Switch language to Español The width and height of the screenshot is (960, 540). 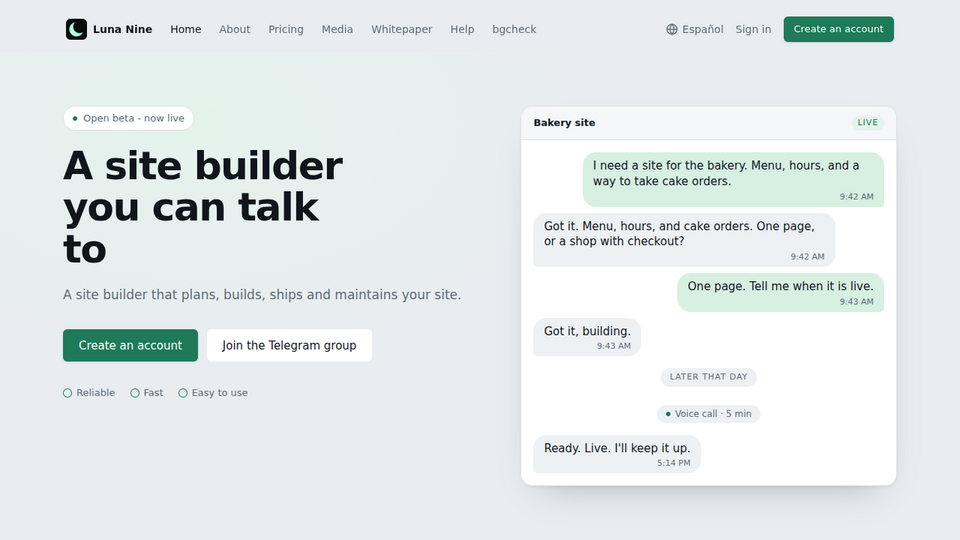pyautogui.click(x=695, y=29)
